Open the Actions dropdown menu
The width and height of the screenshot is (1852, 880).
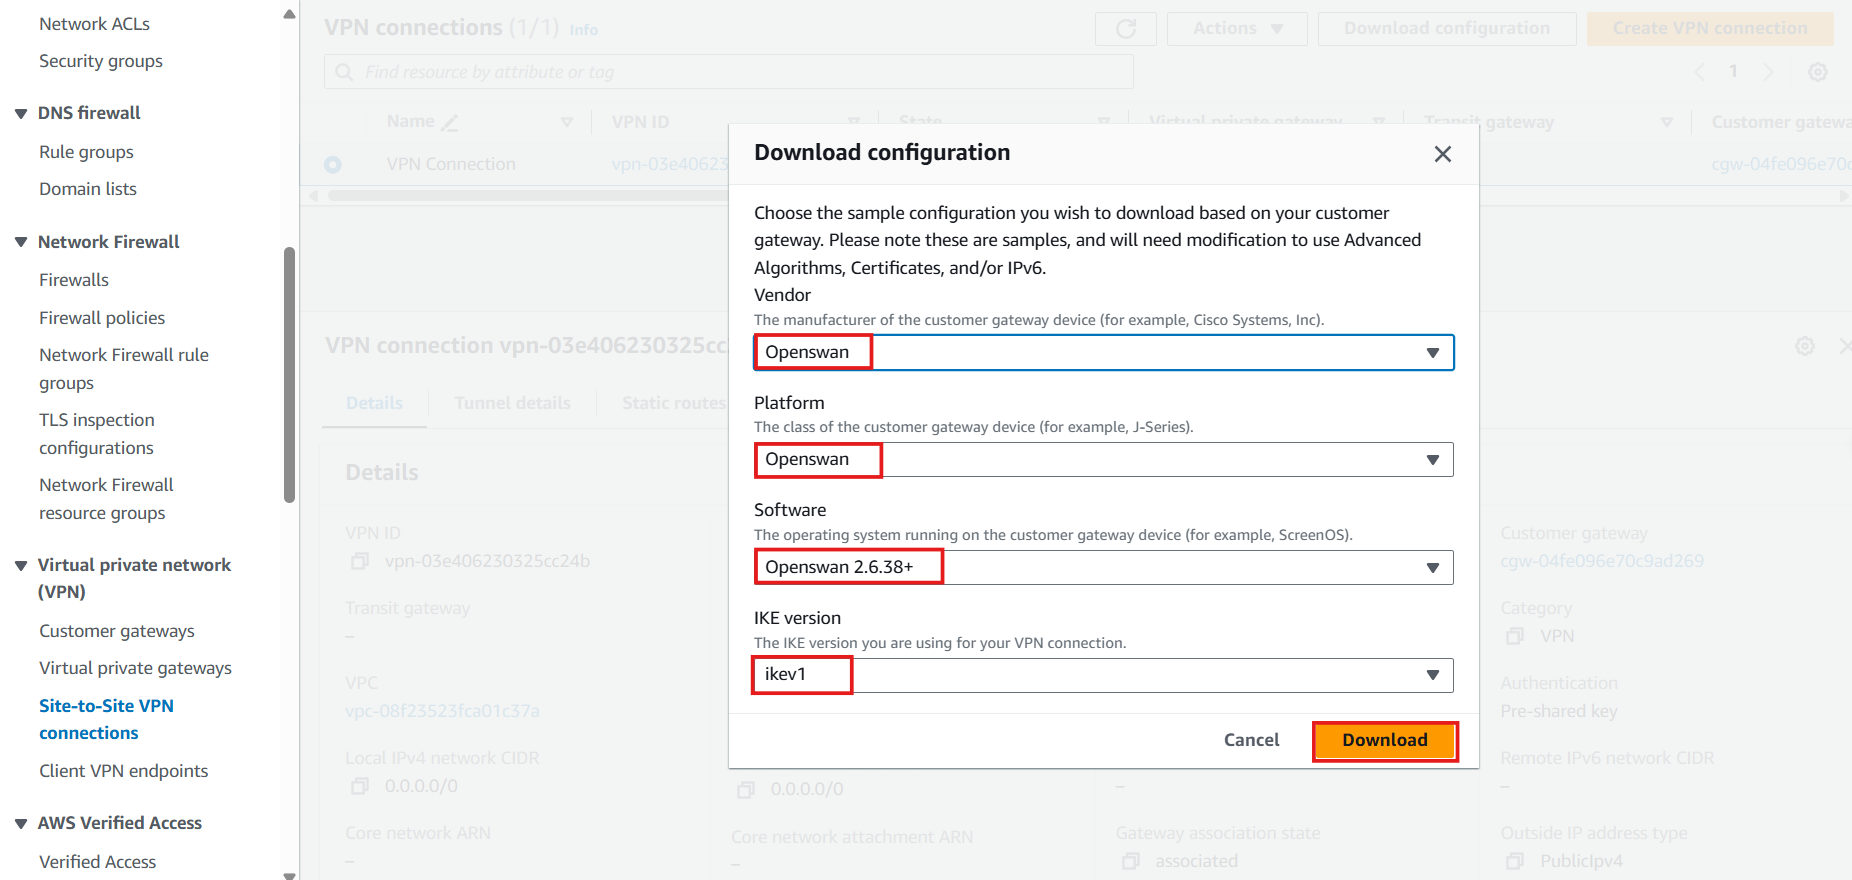coord(1237,29)
